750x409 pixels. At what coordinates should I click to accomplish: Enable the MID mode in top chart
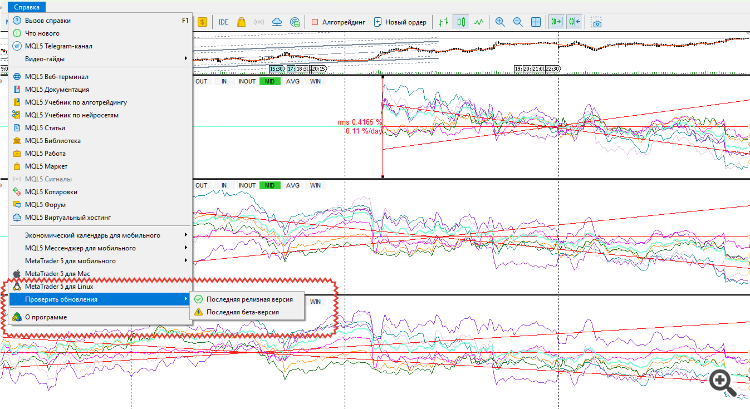[267, 82]
